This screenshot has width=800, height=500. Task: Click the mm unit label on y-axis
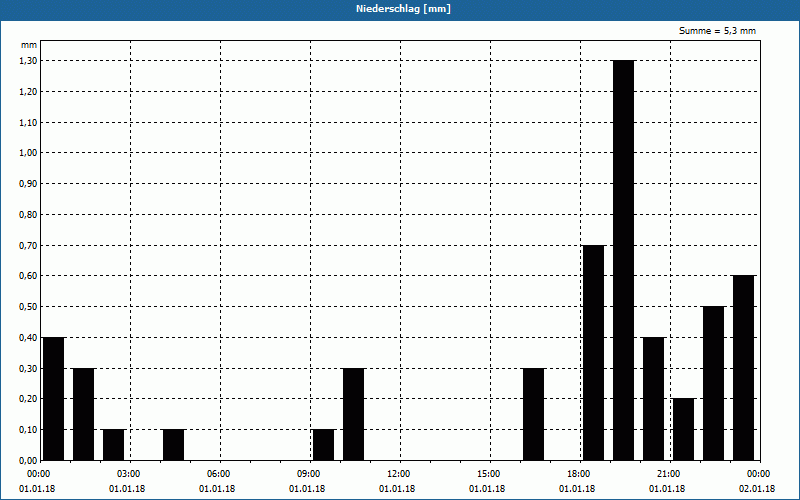point(29,45)
